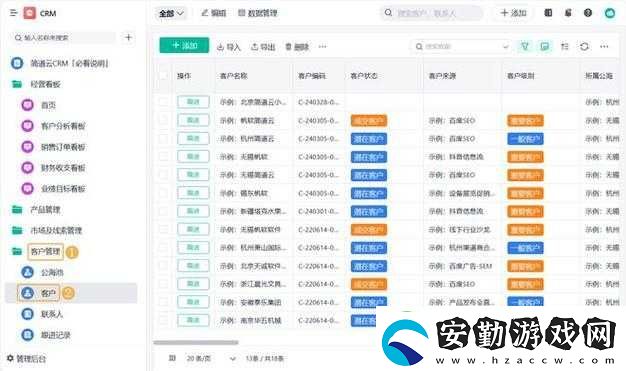The height and width of the screenshot is (371, 626).
Task: Open the sort and field settings icon
Action: [x=565, y=46]
